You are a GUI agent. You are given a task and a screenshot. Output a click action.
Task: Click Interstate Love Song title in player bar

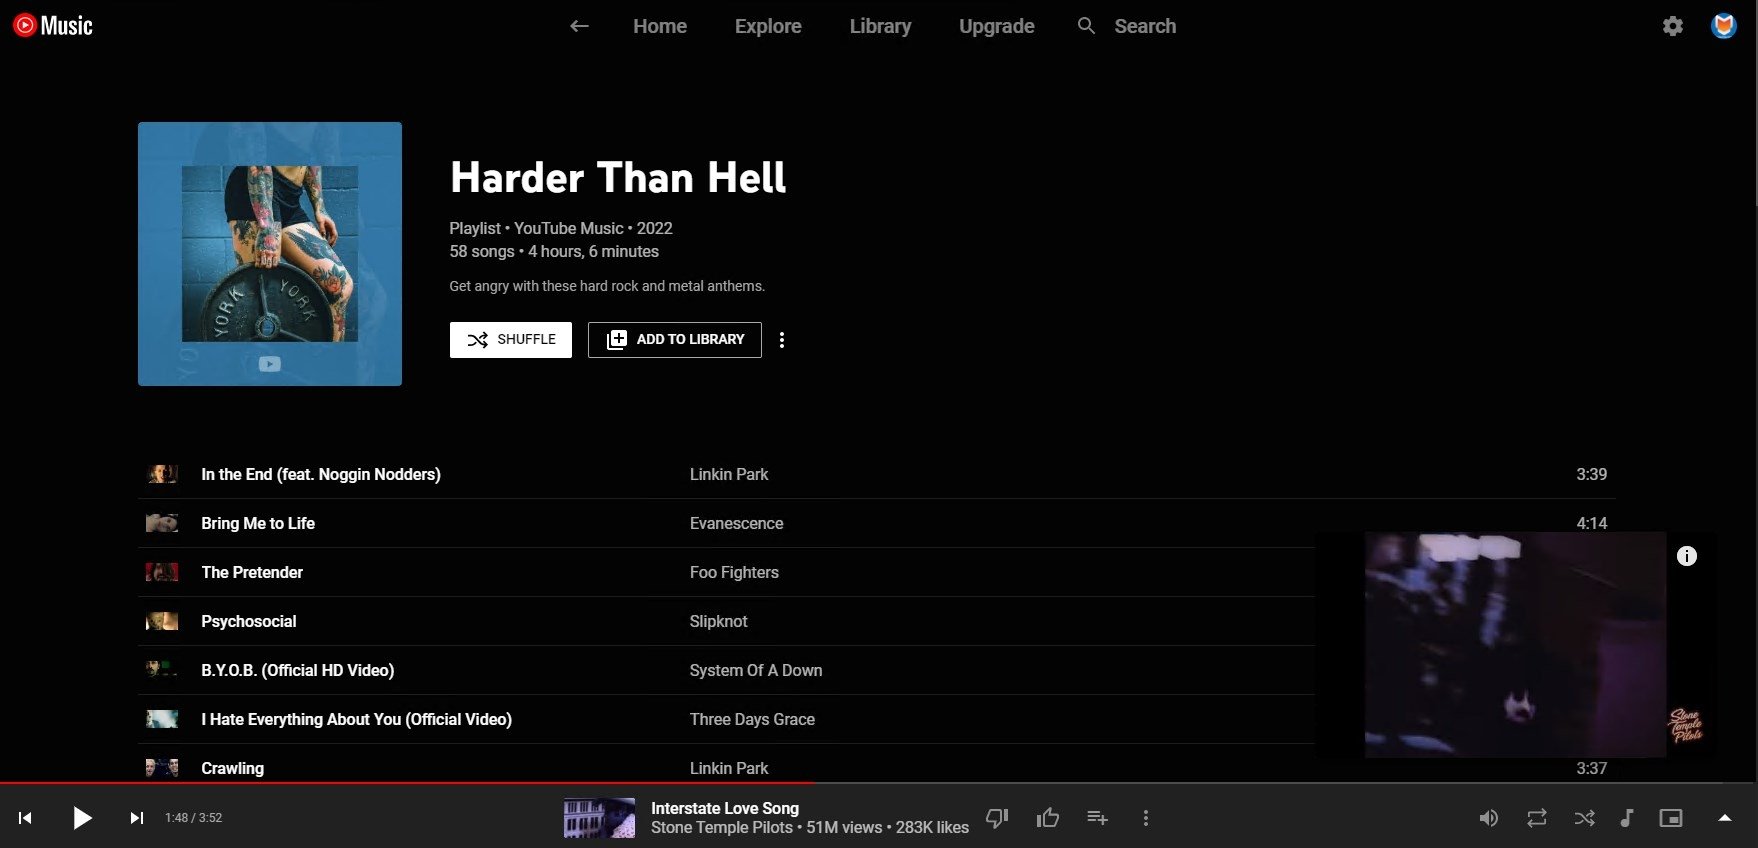point(725,808)
